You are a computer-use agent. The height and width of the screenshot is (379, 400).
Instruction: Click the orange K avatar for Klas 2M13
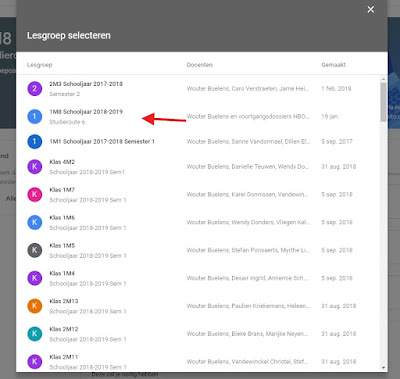tap(34, 306)
